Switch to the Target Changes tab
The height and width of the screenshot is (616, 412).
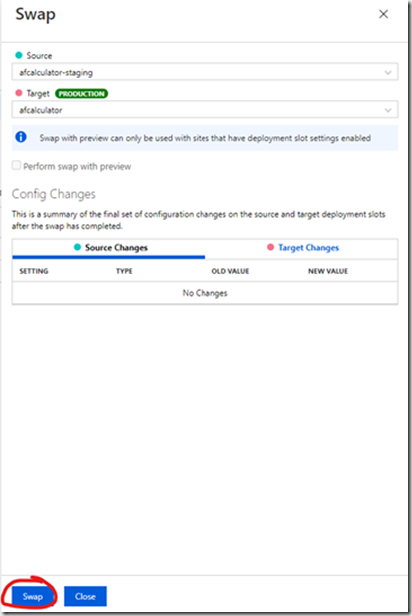302,248
